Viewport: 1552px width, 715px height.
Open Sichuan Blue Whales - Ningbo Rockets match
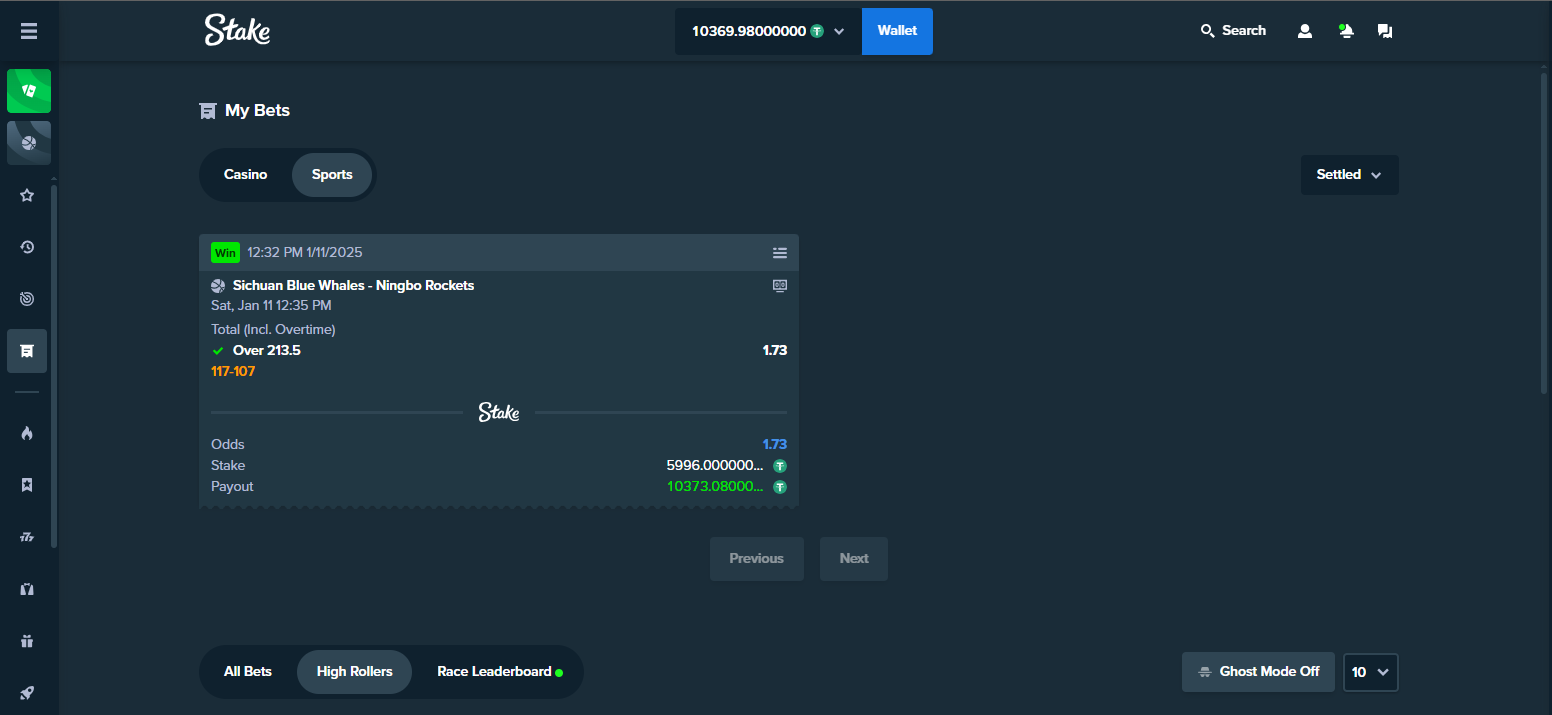click(x=354, y=286)
